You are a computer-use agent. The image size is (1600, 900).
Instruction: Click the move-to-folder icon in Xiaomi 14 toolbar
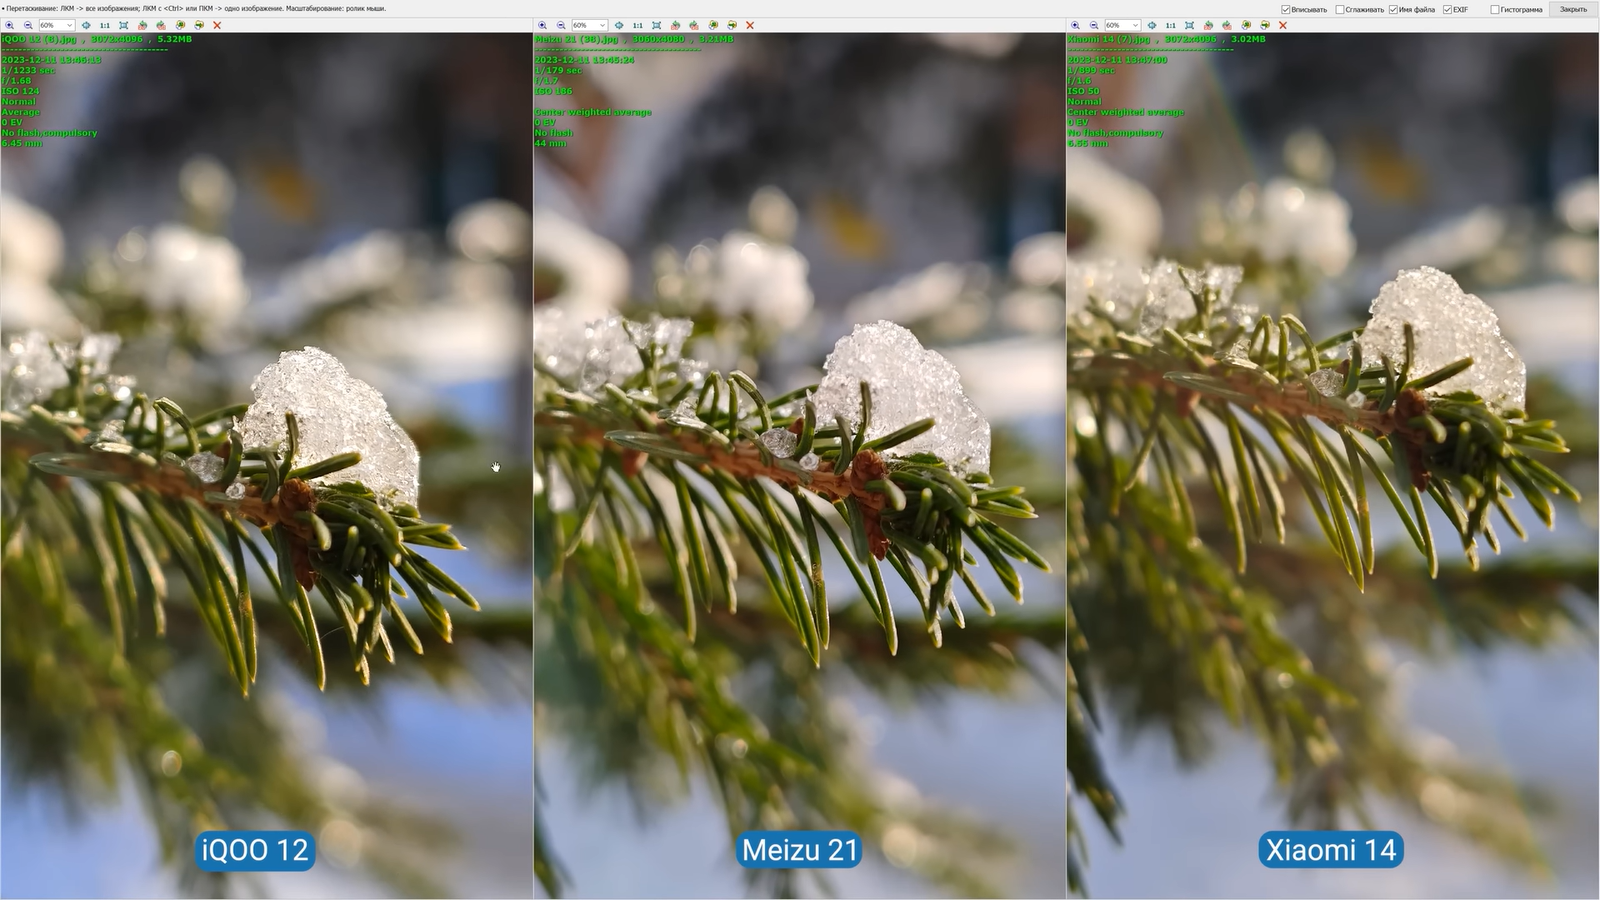tap(1265, 25)
